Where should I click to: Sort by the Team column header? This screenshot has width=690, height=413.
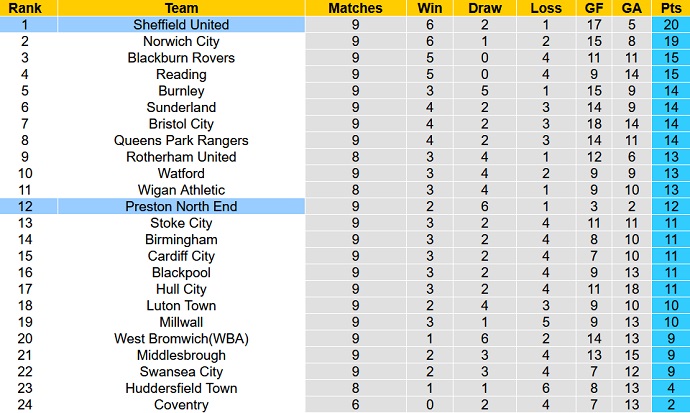[181, 8]
